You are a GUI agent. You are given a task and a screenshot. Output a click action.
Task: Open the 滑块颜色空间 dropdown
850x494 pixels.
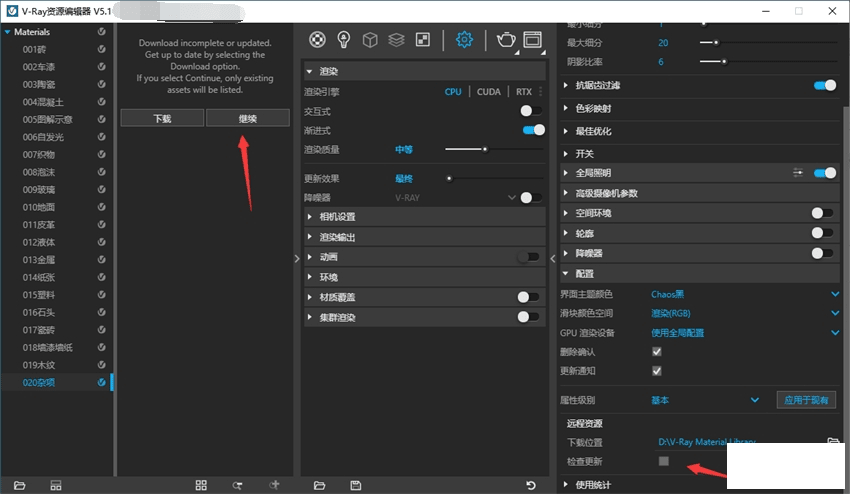[745, 313]
